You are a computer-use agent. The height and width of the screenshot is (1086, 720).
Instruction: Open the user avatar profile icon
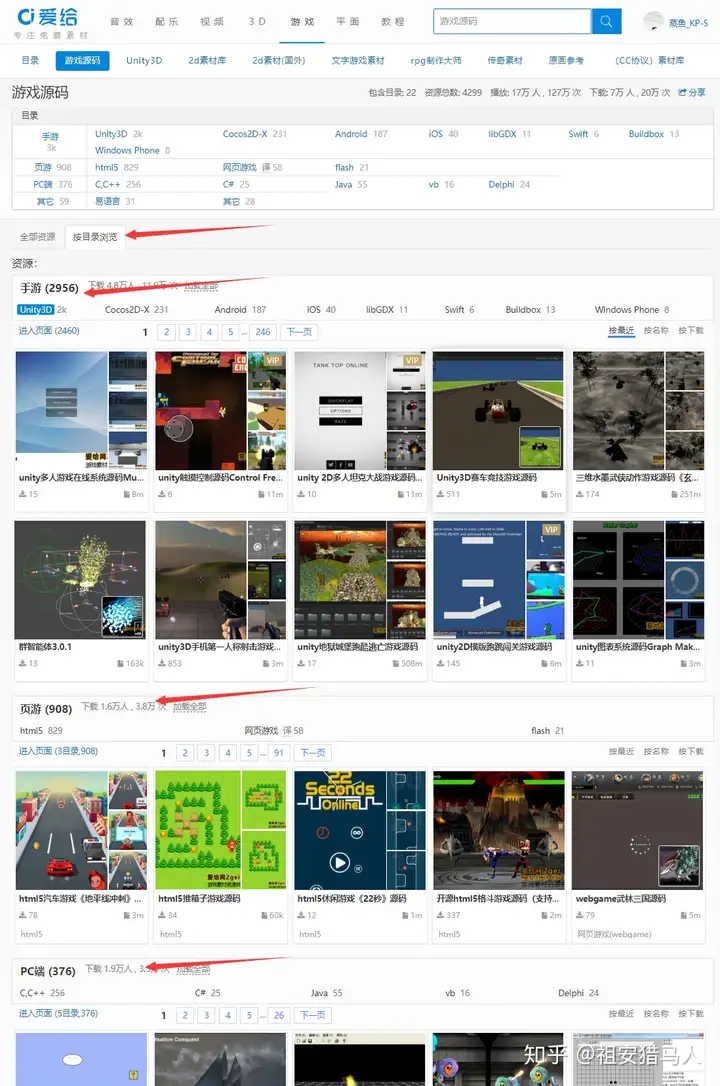tap(653, 21)
